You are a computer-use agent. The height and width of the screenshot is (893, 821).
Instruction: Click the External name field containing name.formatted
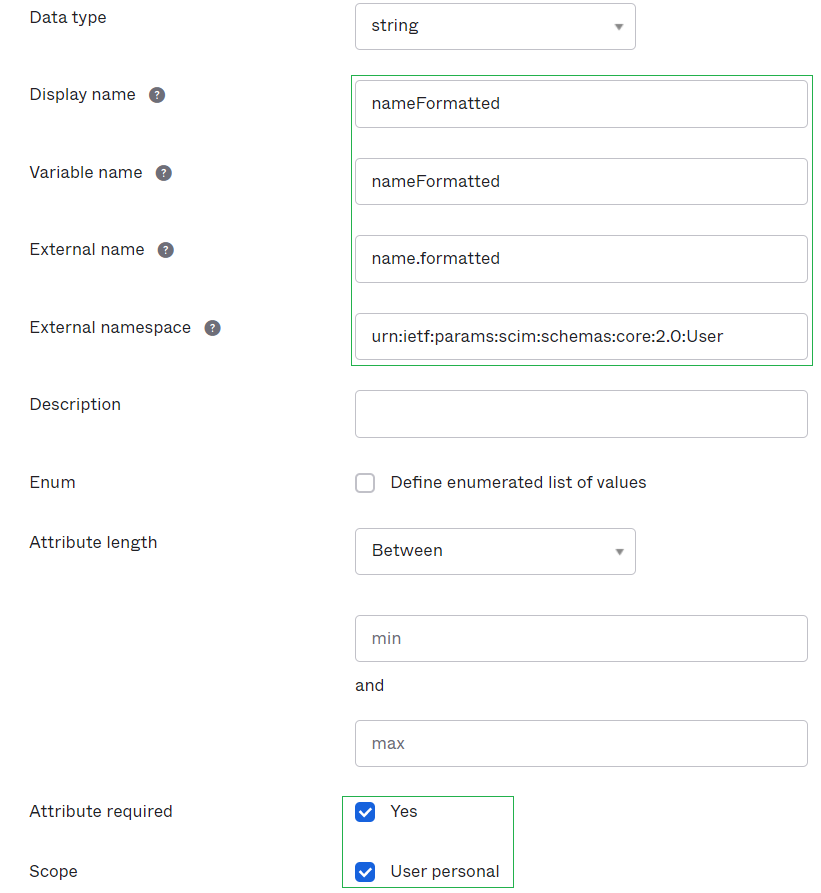(x=580, y=259)
